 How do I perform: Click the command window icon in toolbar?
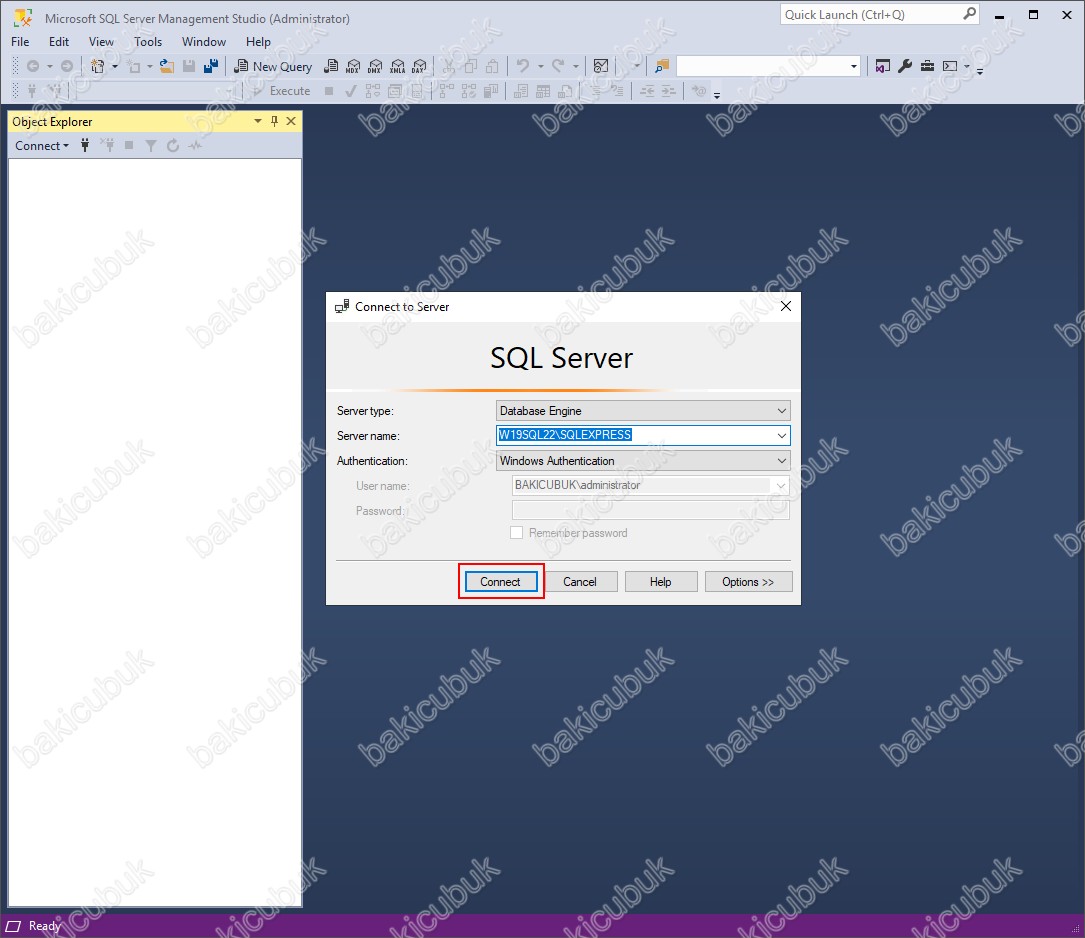point(950,66)
